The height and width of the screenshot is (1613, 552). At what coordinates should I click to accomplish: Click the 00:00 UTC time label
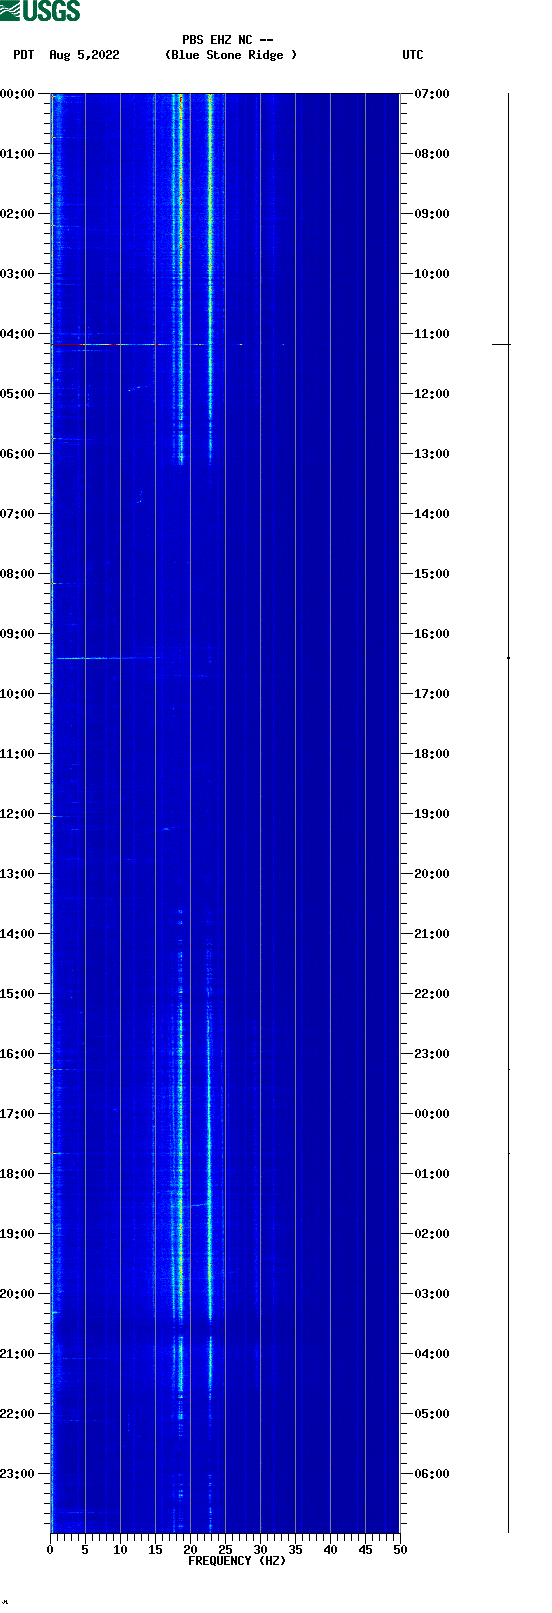pyautogui.click(x=432, y=1114)
